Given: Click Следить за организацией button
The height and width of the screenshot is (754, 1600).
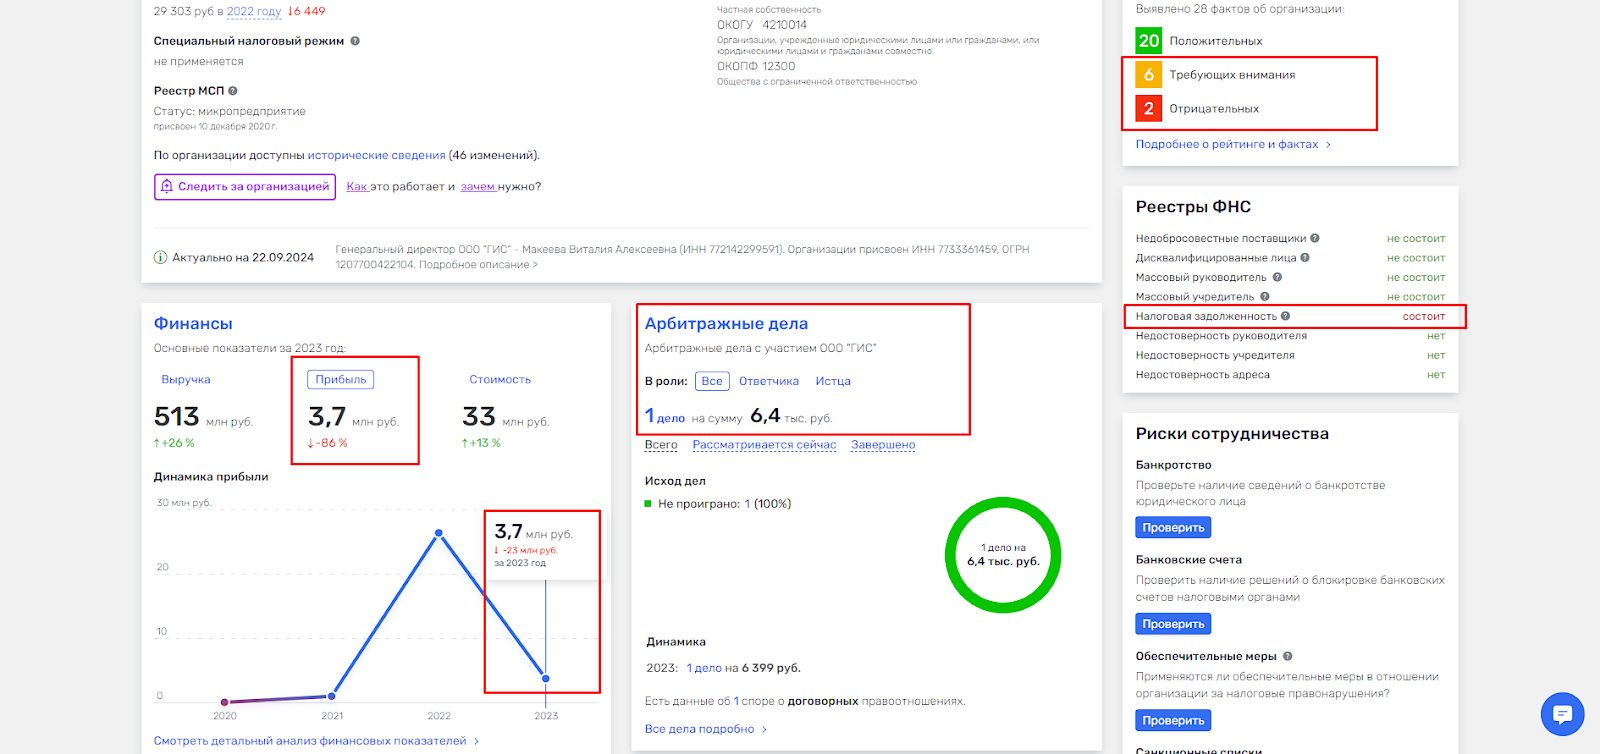Looking at the screenshot, I should click(245, 187).
